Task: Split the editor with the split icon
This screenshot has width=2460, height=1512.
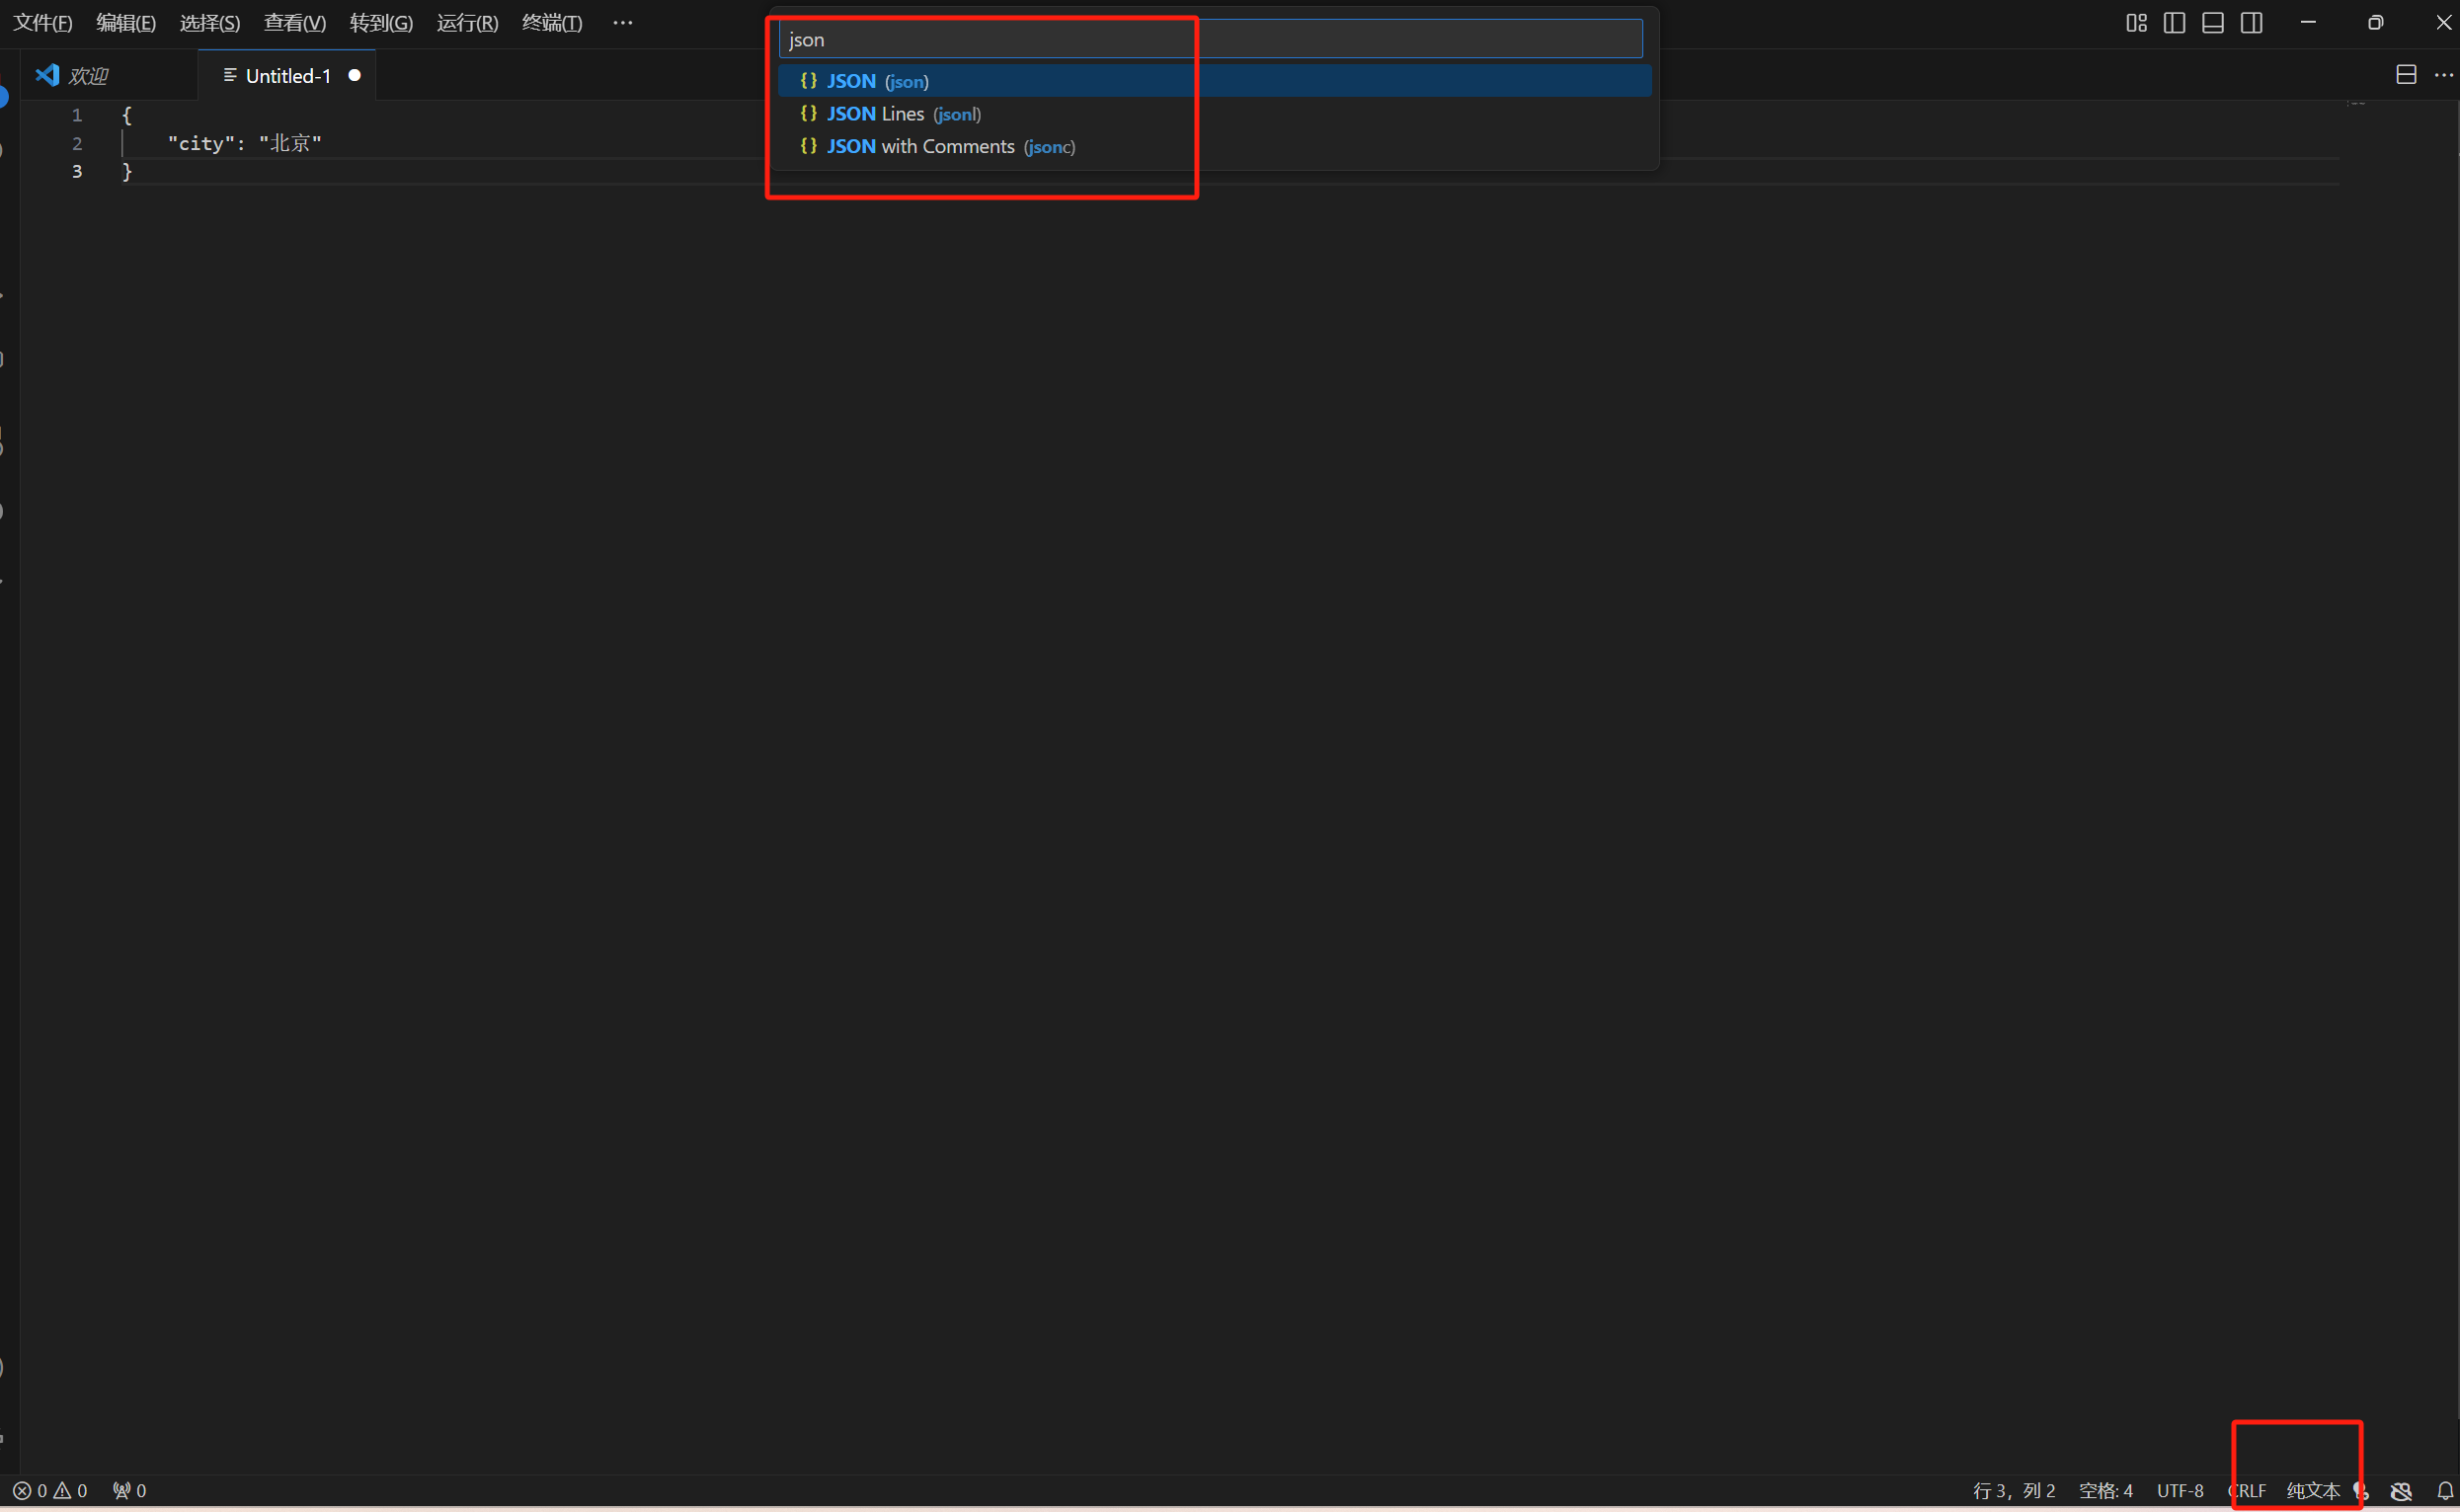Action: [x=2406, y=75]
